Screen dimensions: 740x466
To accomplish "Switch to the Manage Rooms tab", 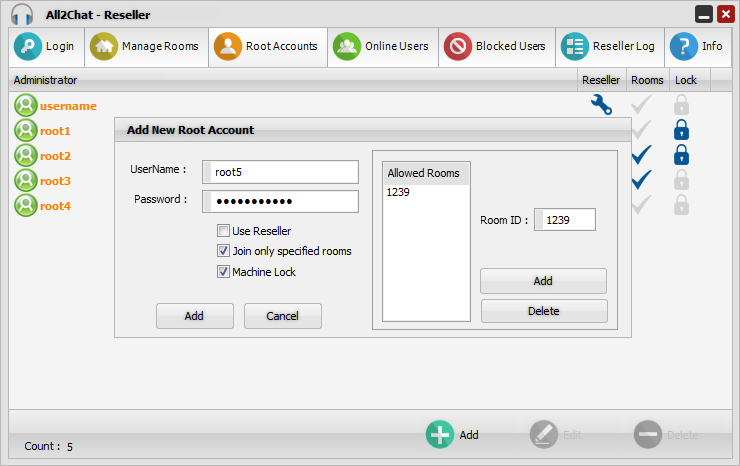I will tap(148, 47).
